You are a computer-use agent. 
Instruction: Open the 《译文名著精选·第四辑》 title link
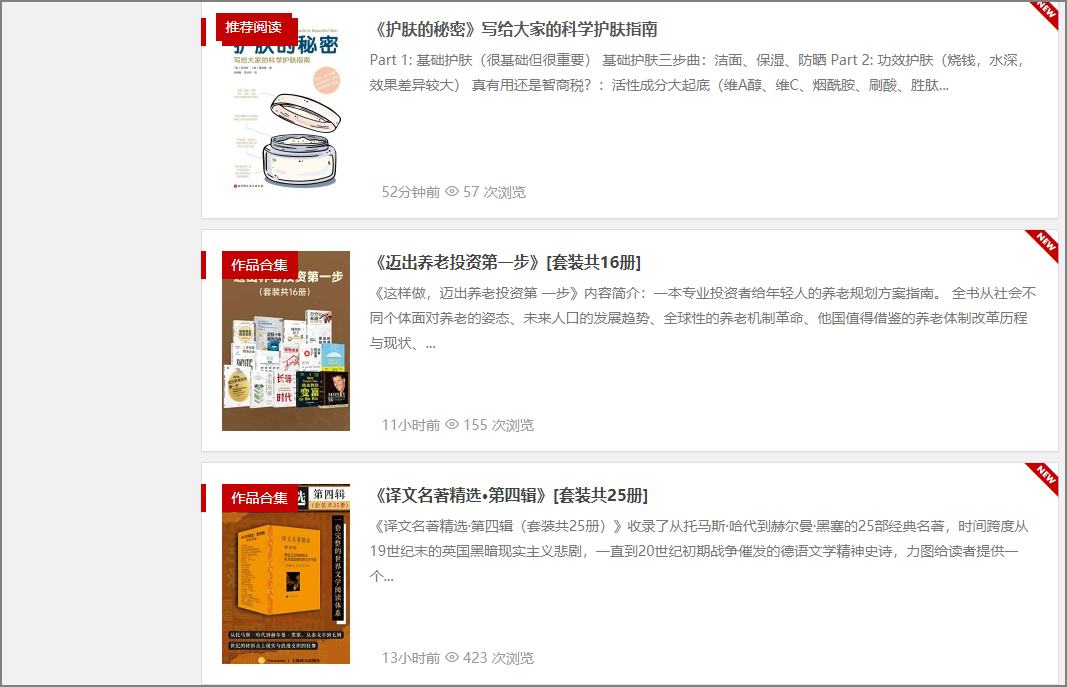(510, 495)
